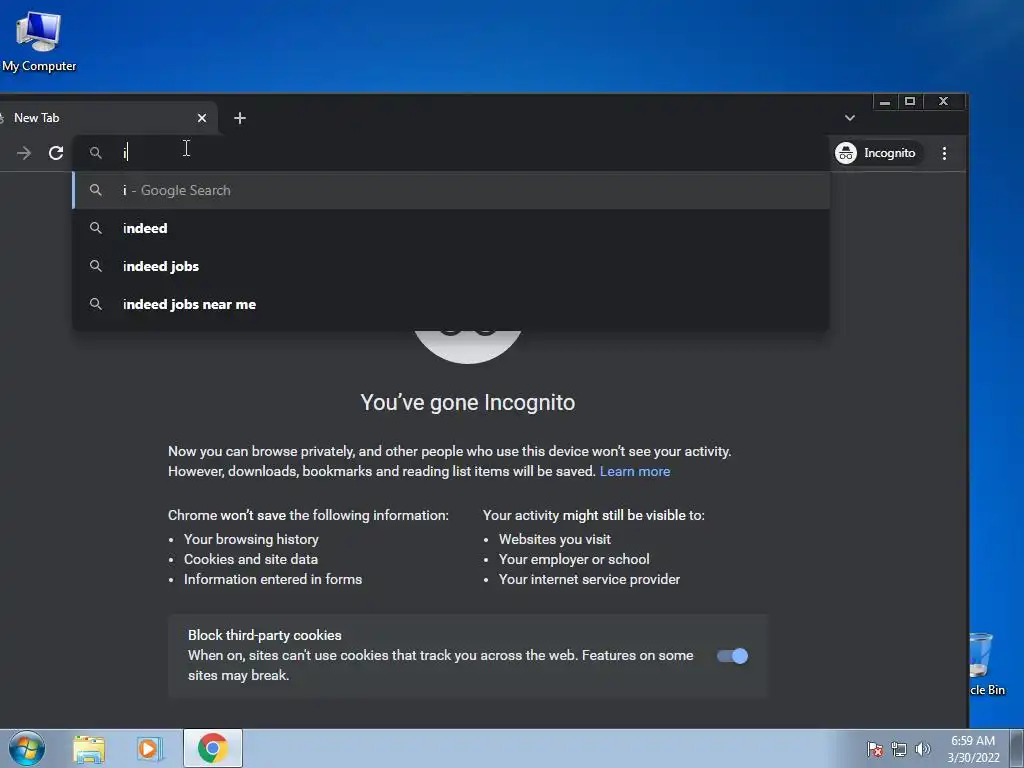Open Chrome's three-dot menu
Image resolution: width=1024 pixels, height=768 pixels.
(x=944, y=153)
